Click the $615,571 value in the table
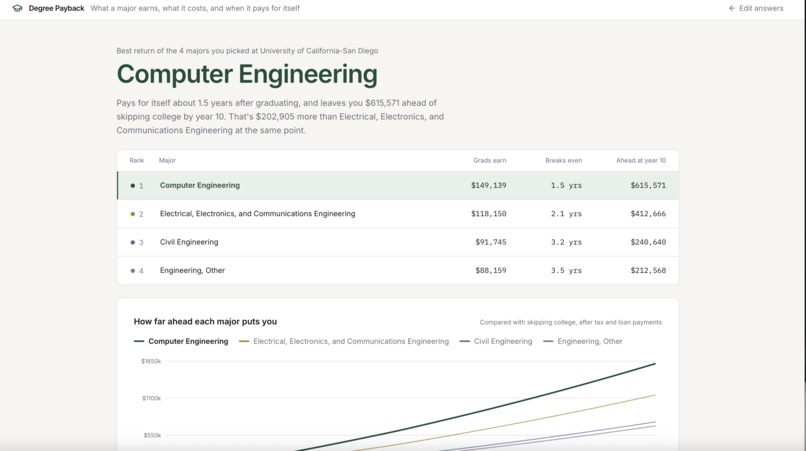Image resolution: width=806 pixels, height=451 pixels. (648, 185)
